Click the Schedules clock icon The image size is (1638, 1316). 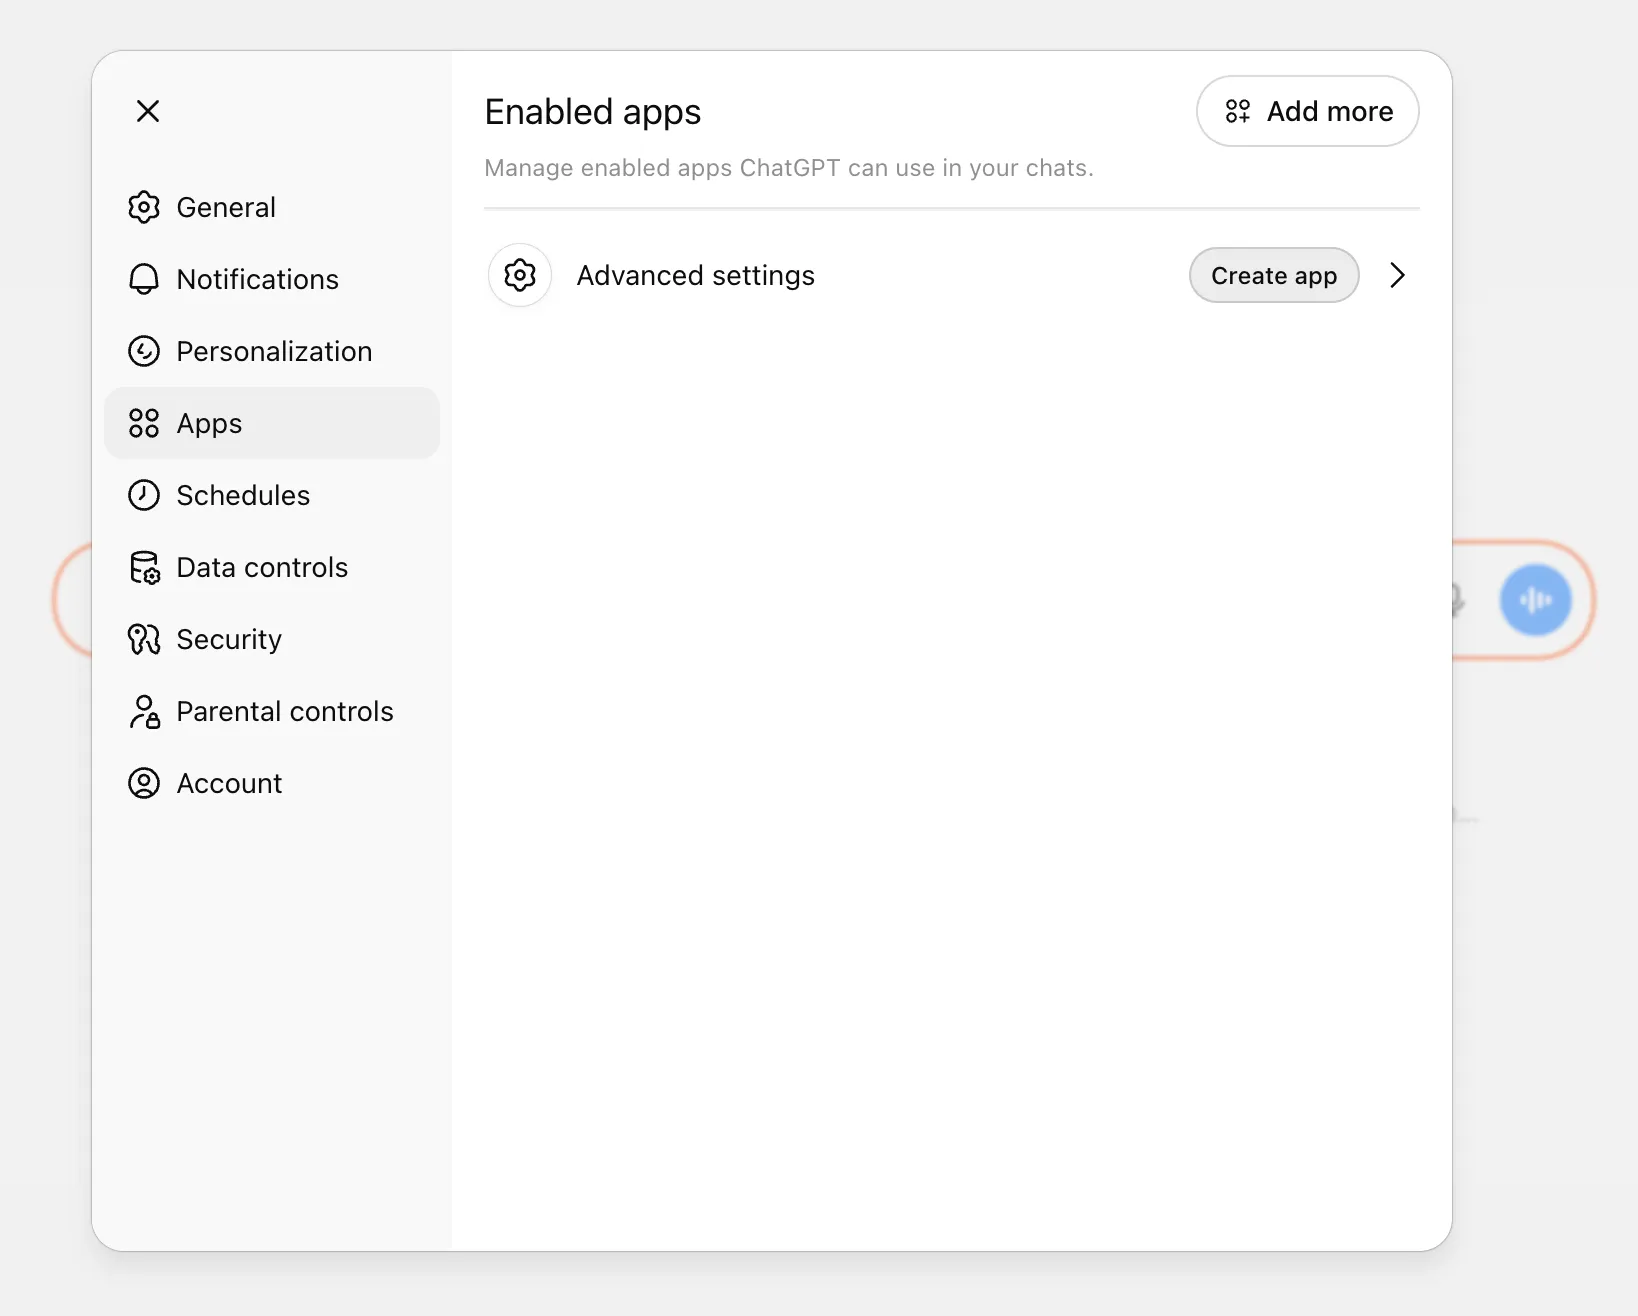pos(144,495)
